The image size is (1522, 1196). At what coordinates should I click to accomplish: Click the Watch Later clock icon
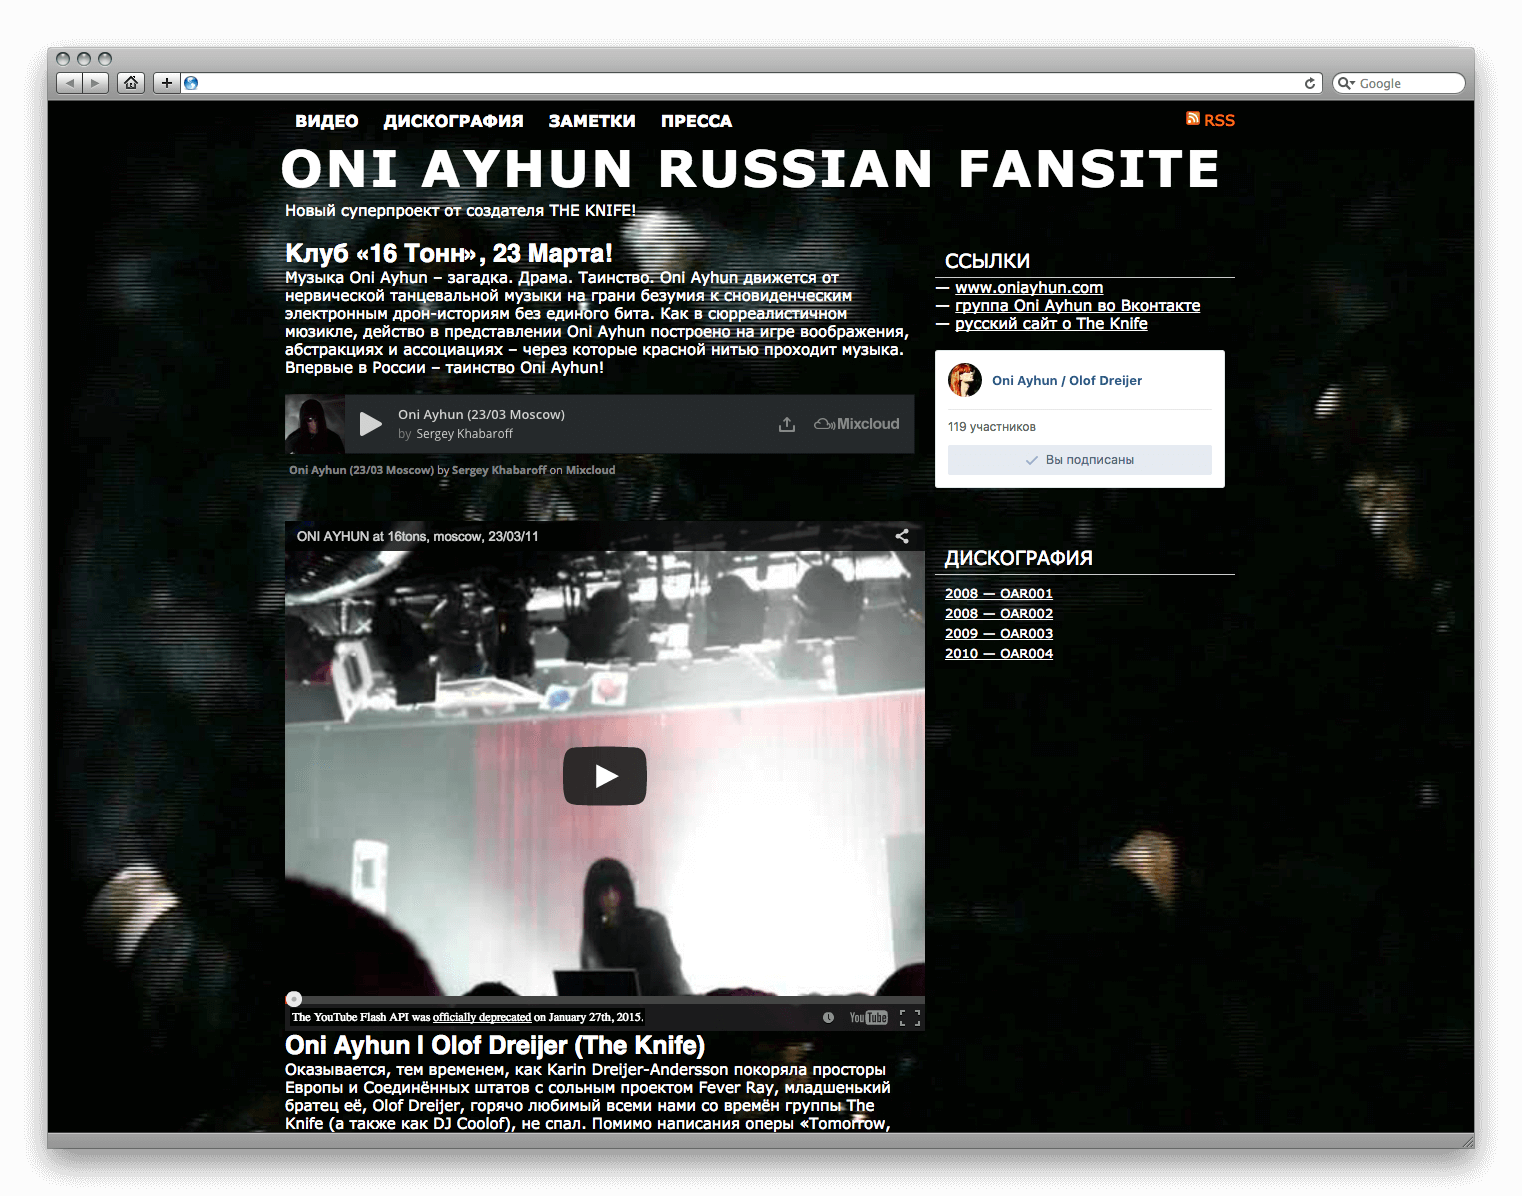(x=828, y=1018)
